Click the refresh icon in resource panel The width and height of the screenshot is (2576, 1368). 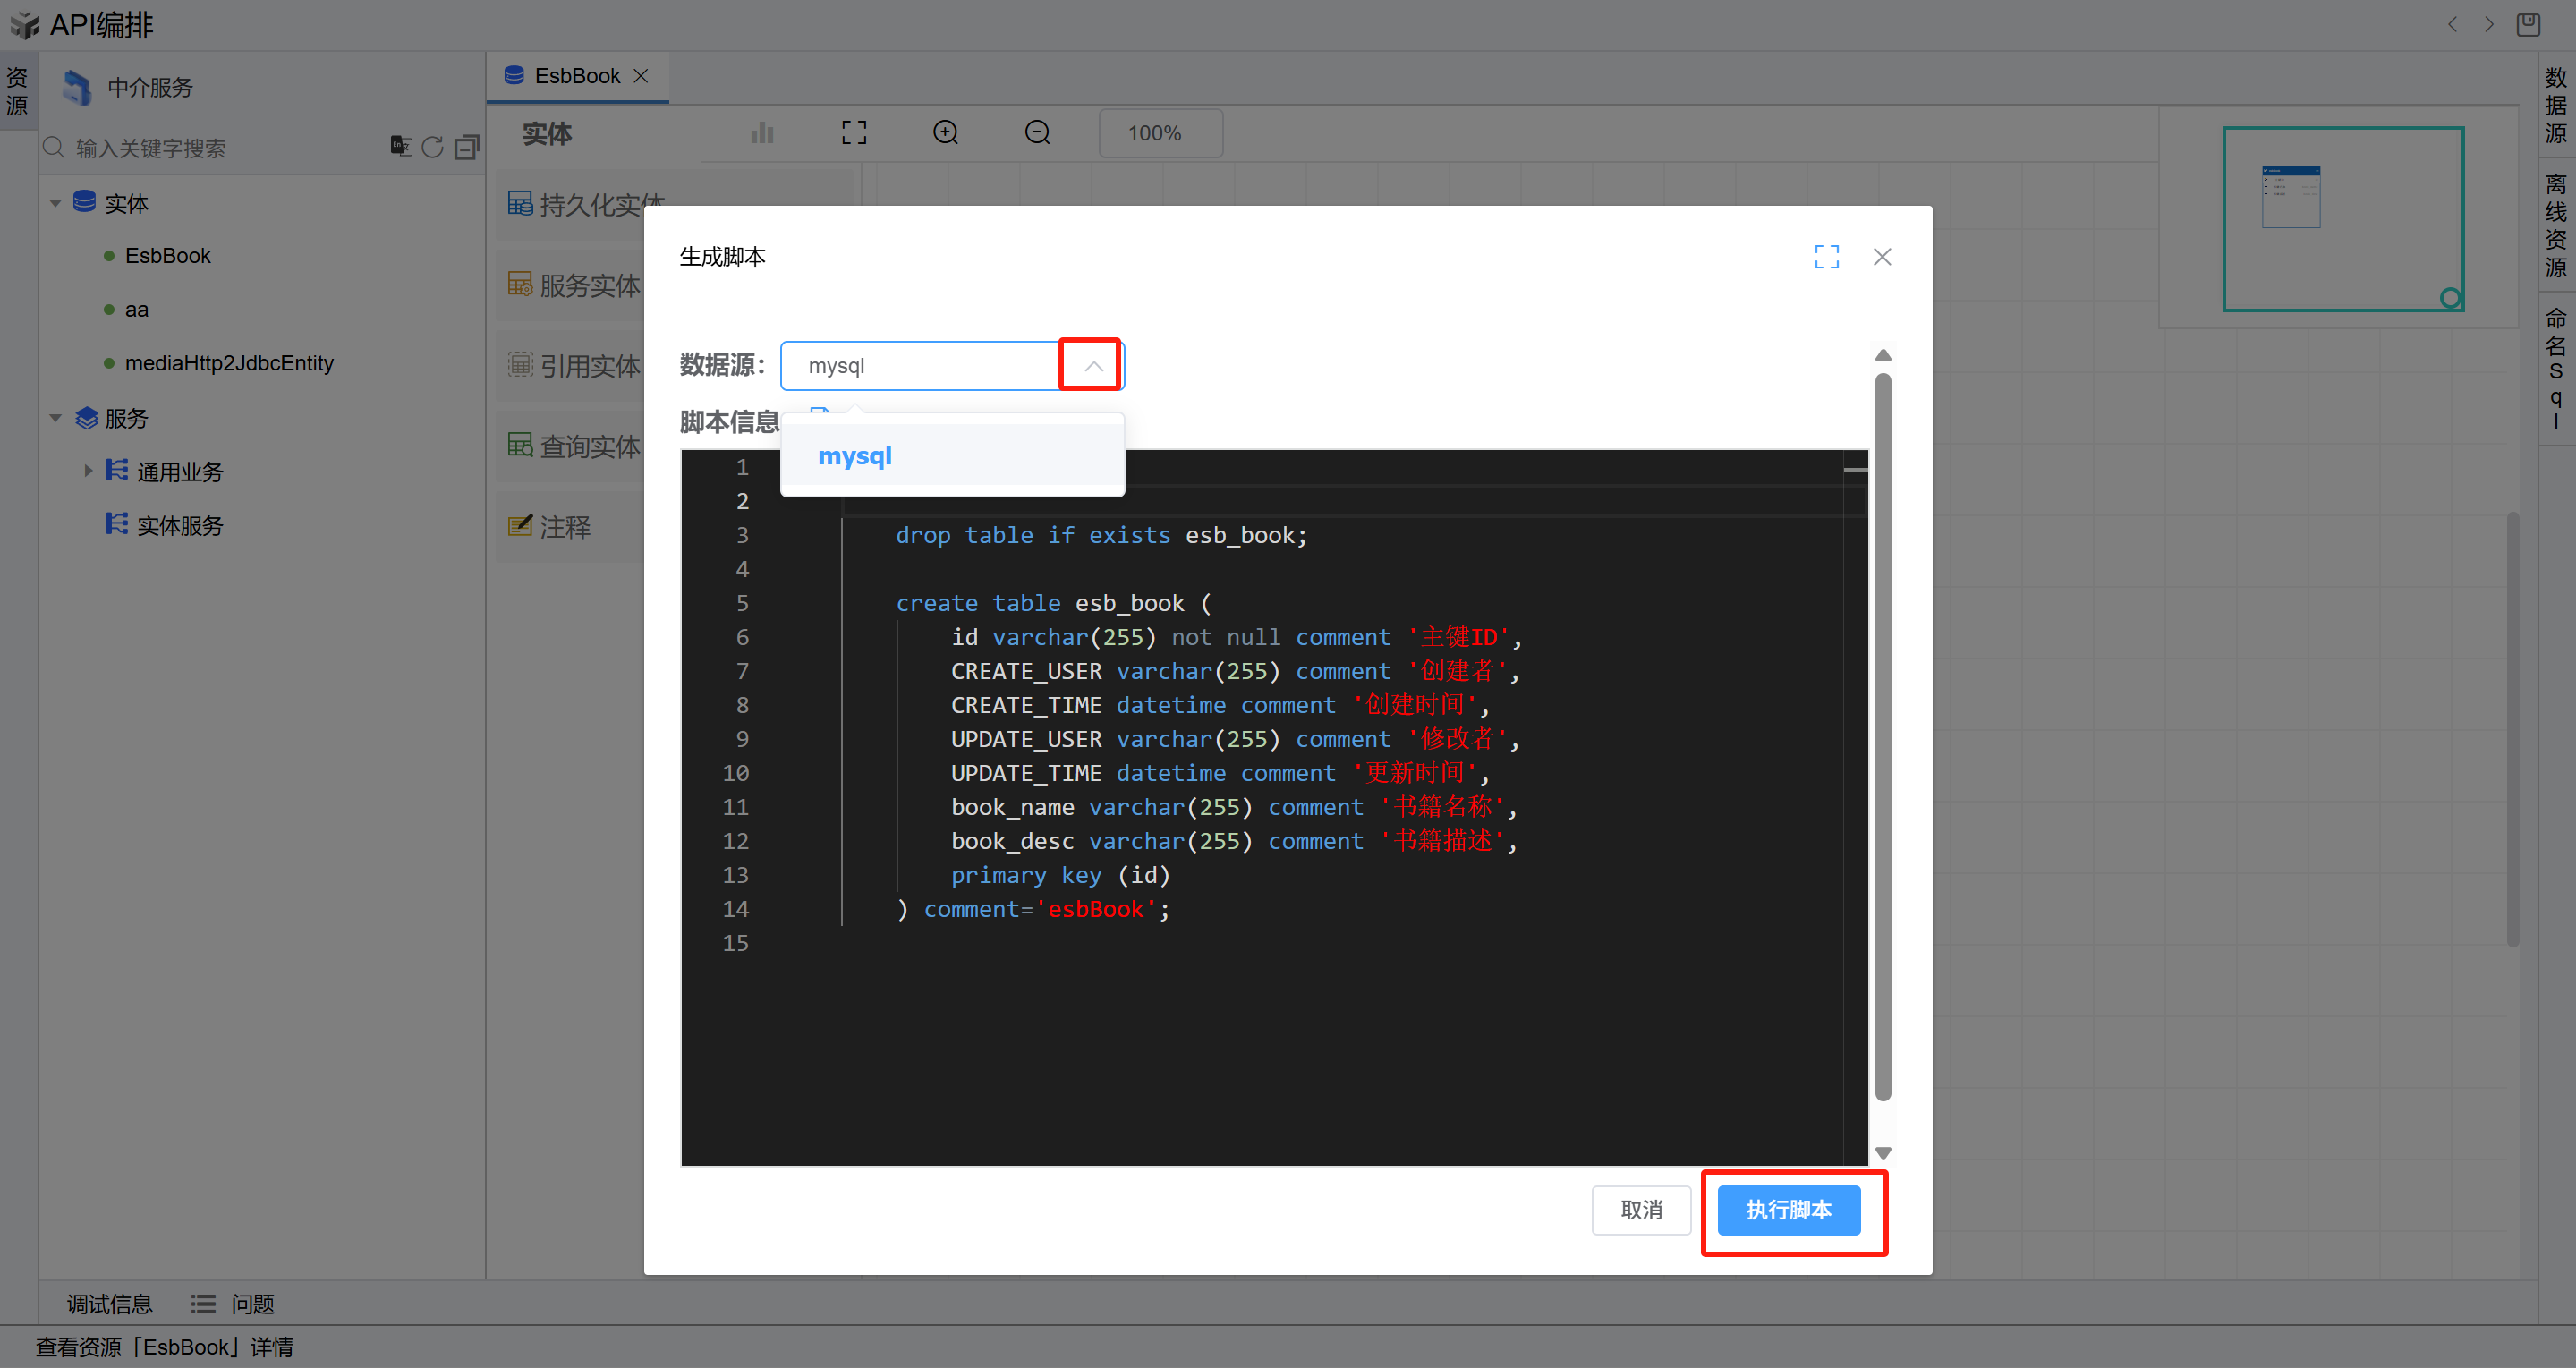432,147
